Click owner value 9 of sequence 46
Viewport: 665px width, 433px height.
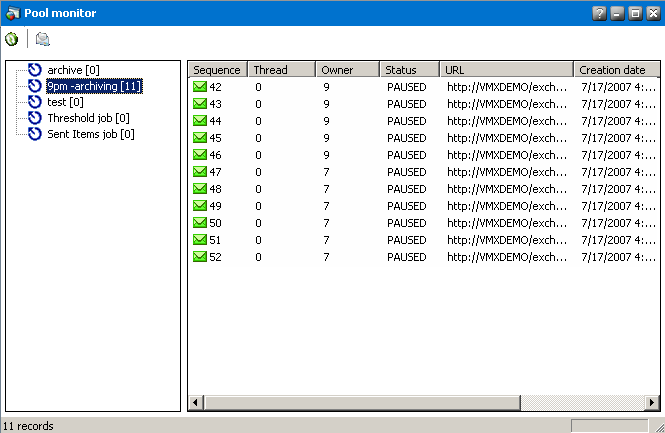point(326,155)
